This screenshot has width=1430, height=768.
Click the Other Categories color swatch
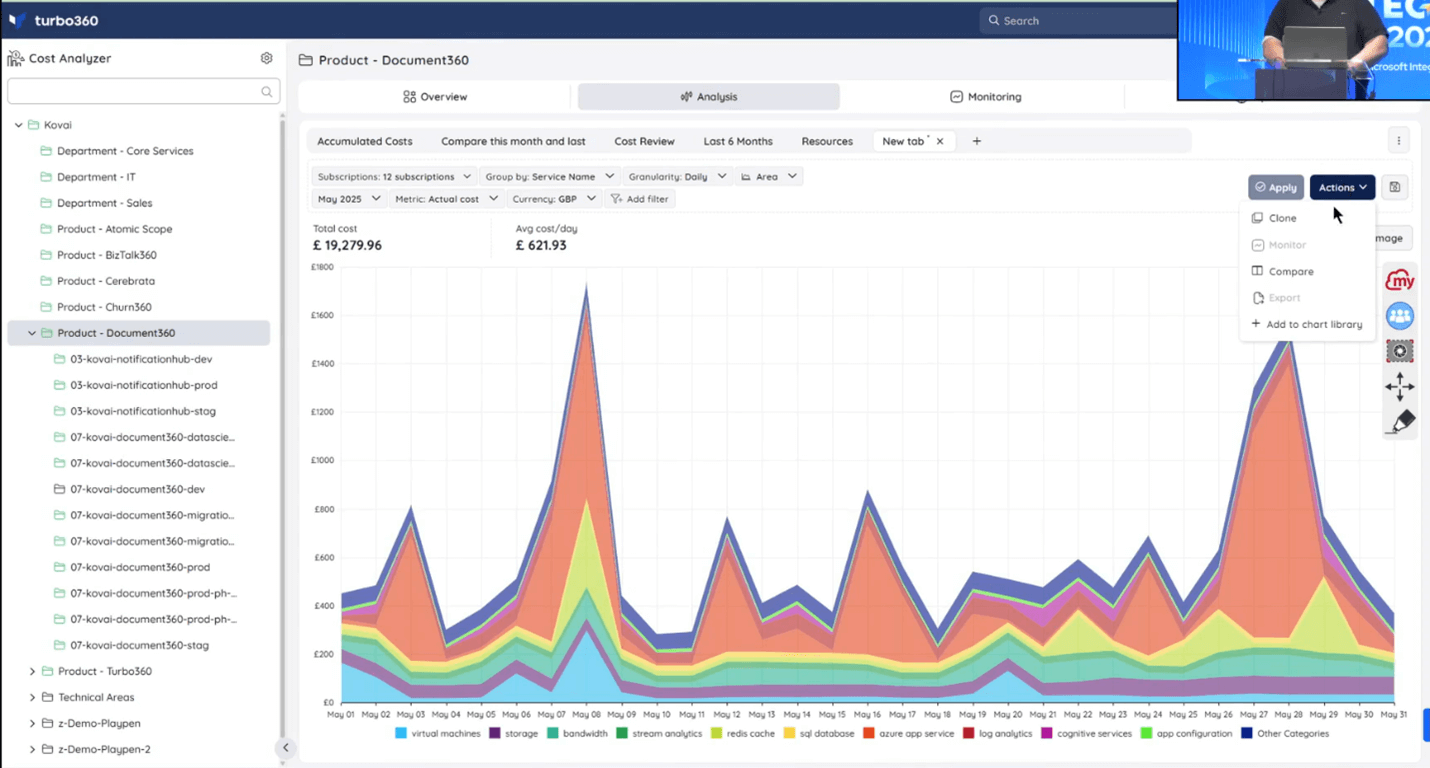1246,733
